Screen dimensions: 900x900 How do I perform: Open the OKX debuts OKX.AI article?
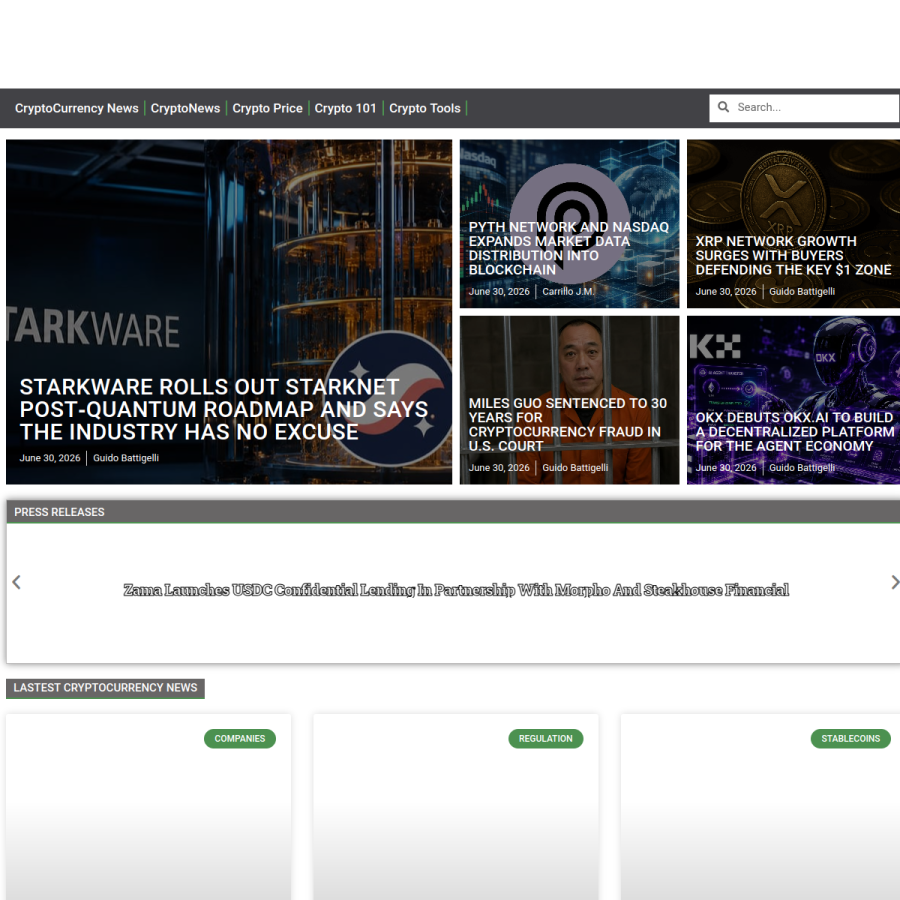click(794, 432)
